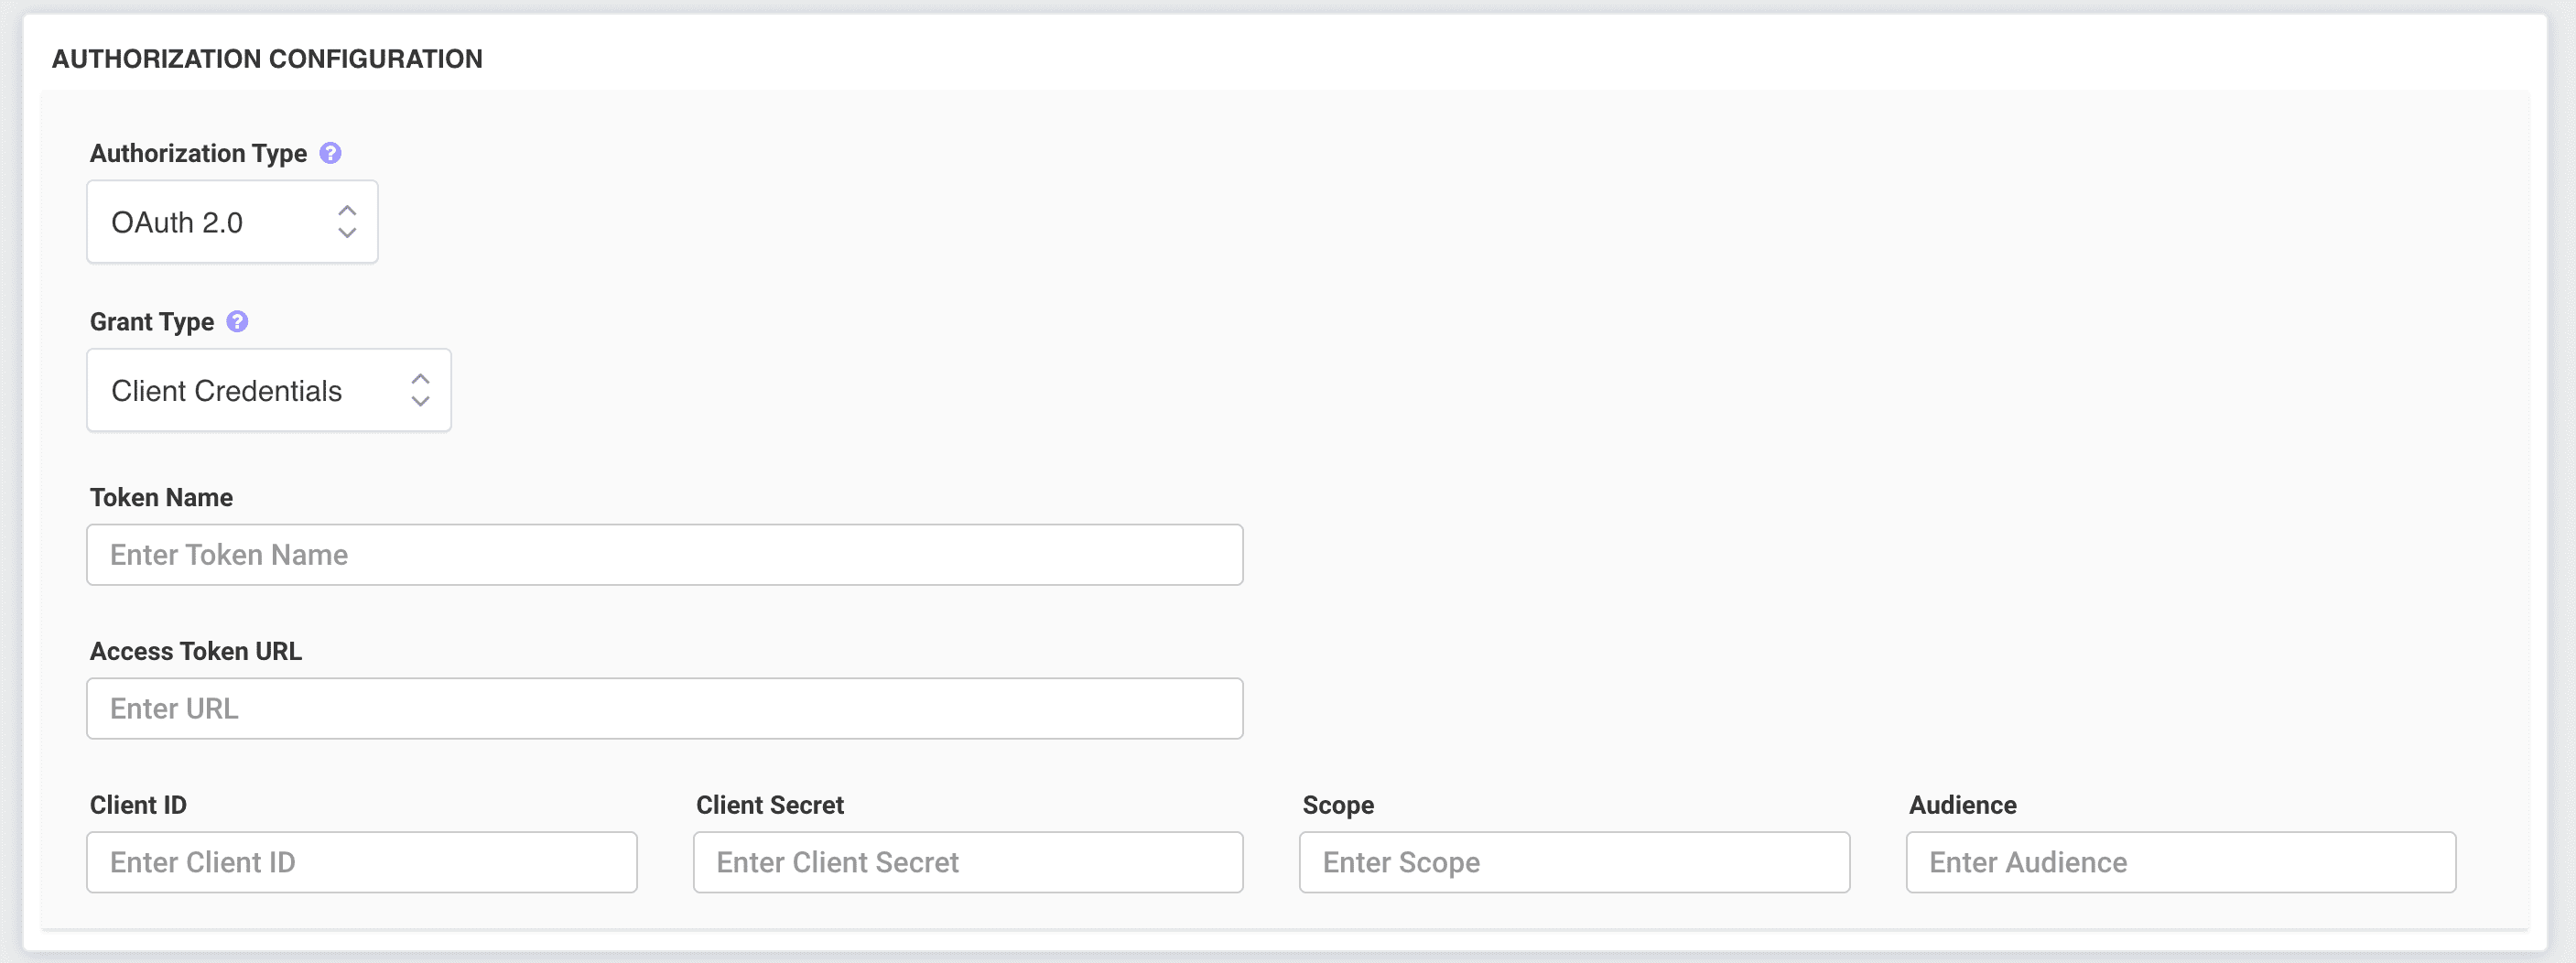Click the Authorization Type label text
This screenshot has height=963, width=2576.
(198, 152)
